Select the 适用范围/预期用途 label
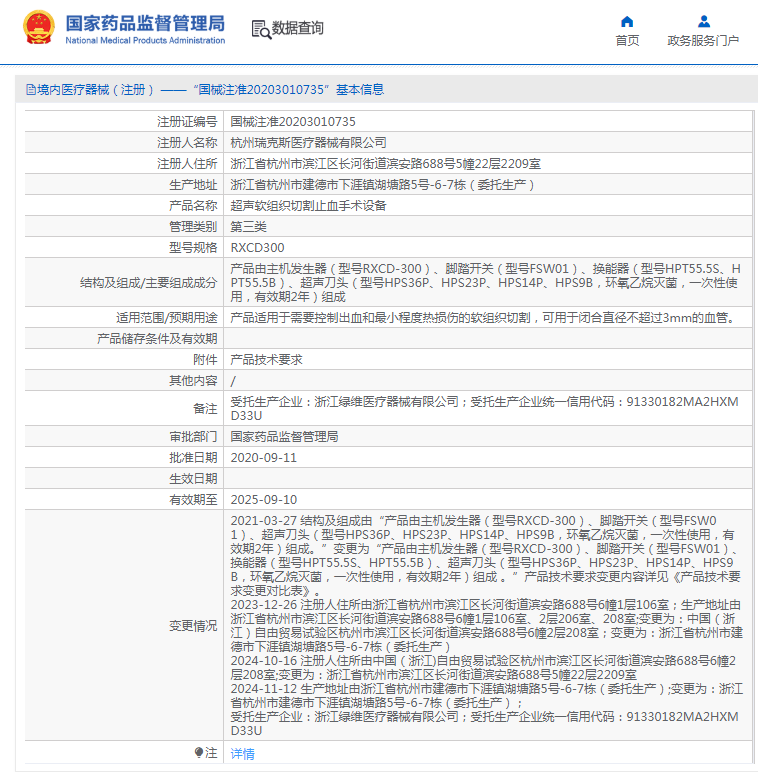758x772 pixels. coord(166,318)
